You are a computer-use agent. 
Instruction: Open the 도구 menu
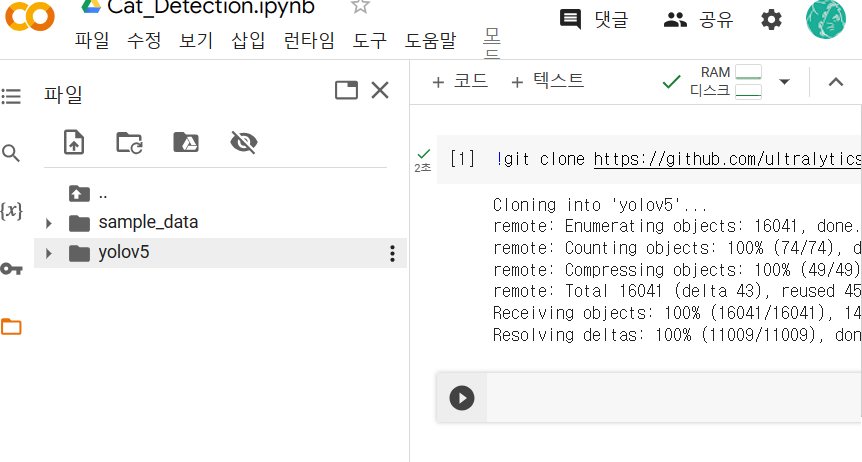pyautogui.click(x=369, y=40)
